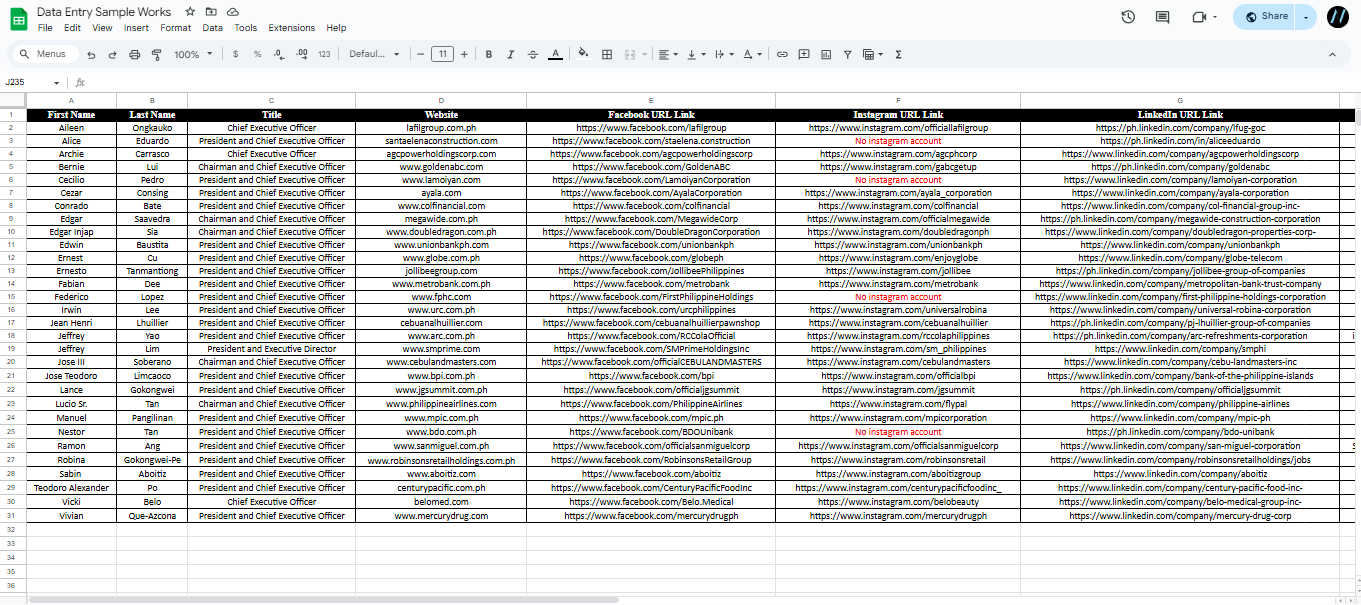Decrease decimal places icon
This screenshot has height=605, width=1361.
[279, 54]
